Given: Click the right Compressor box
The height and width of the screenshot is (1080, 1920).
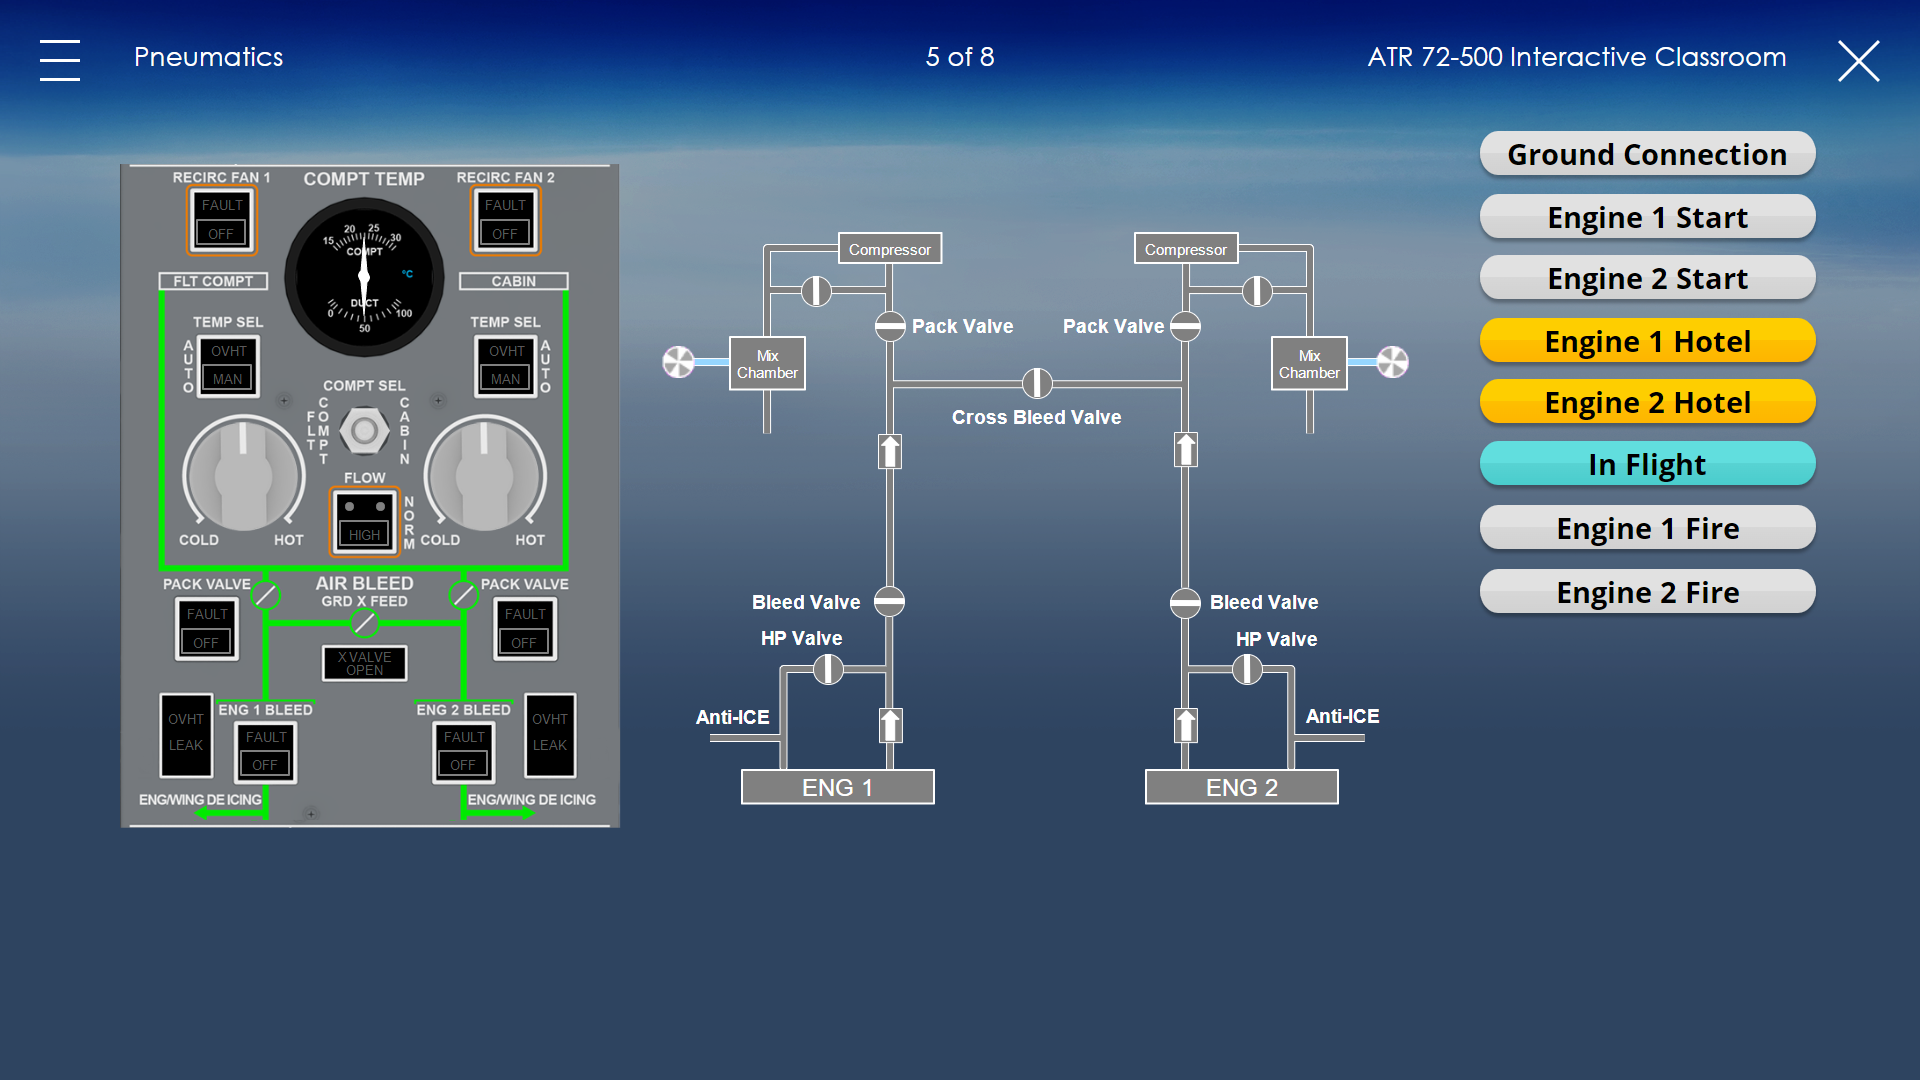Looking at the screenshot, I should click(x=1186, y=249).
